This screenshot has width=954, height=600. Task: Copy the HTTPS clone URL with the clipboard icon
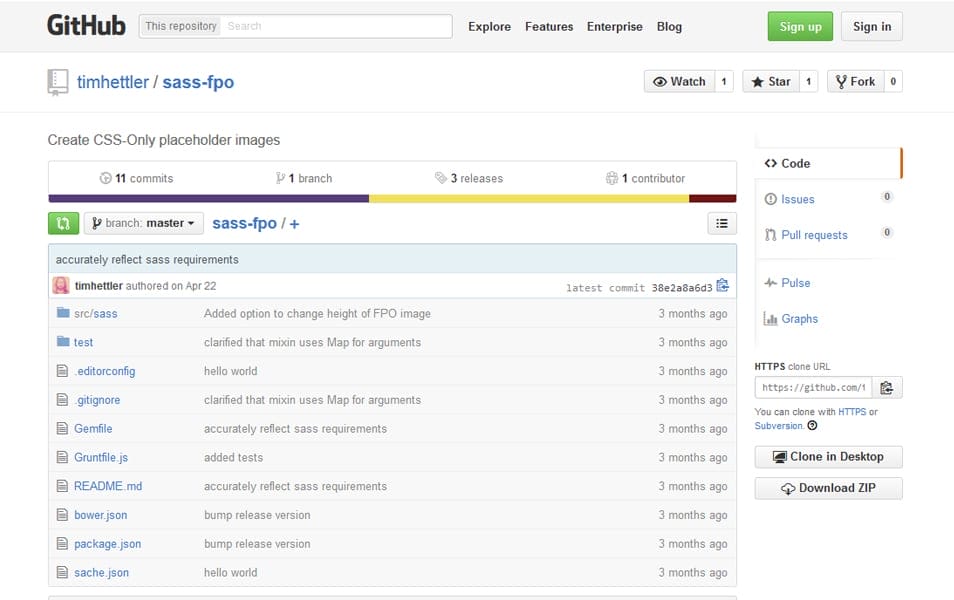click(x=887, y=387)
